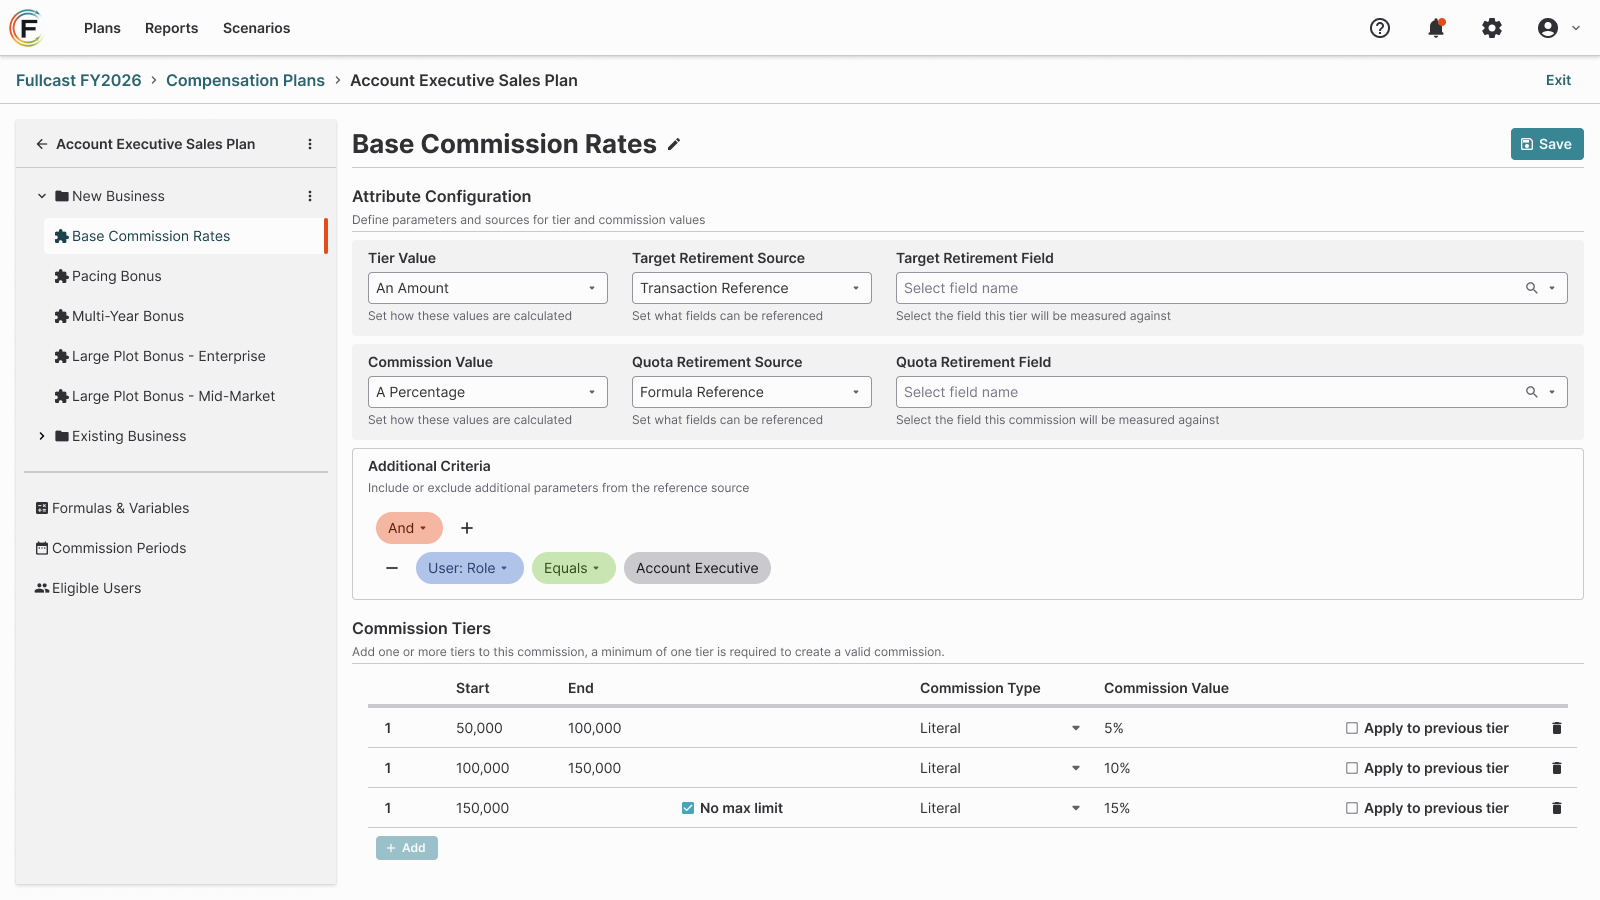Enable Apply to previous tier for 10% row

(x=1352, y=768)
